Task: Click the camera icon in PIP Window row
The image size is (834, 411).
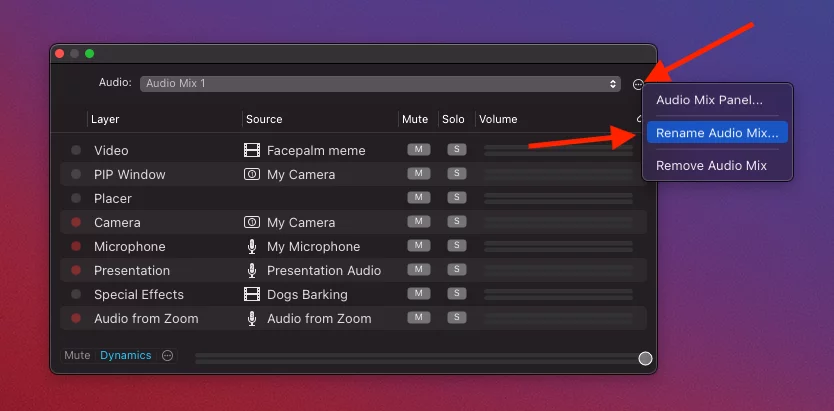Action: click(252, 174)
